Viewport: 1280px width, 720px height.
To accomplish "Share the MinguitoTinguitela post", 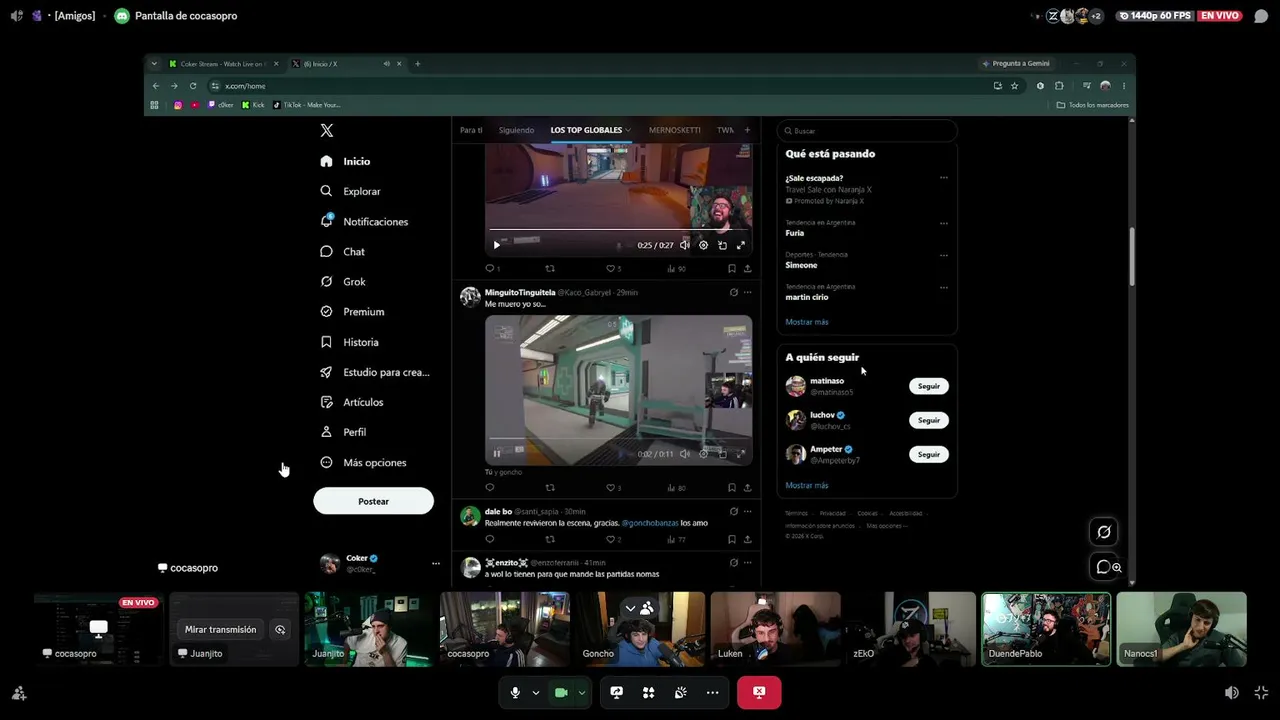I will click(x=747, y=488).
